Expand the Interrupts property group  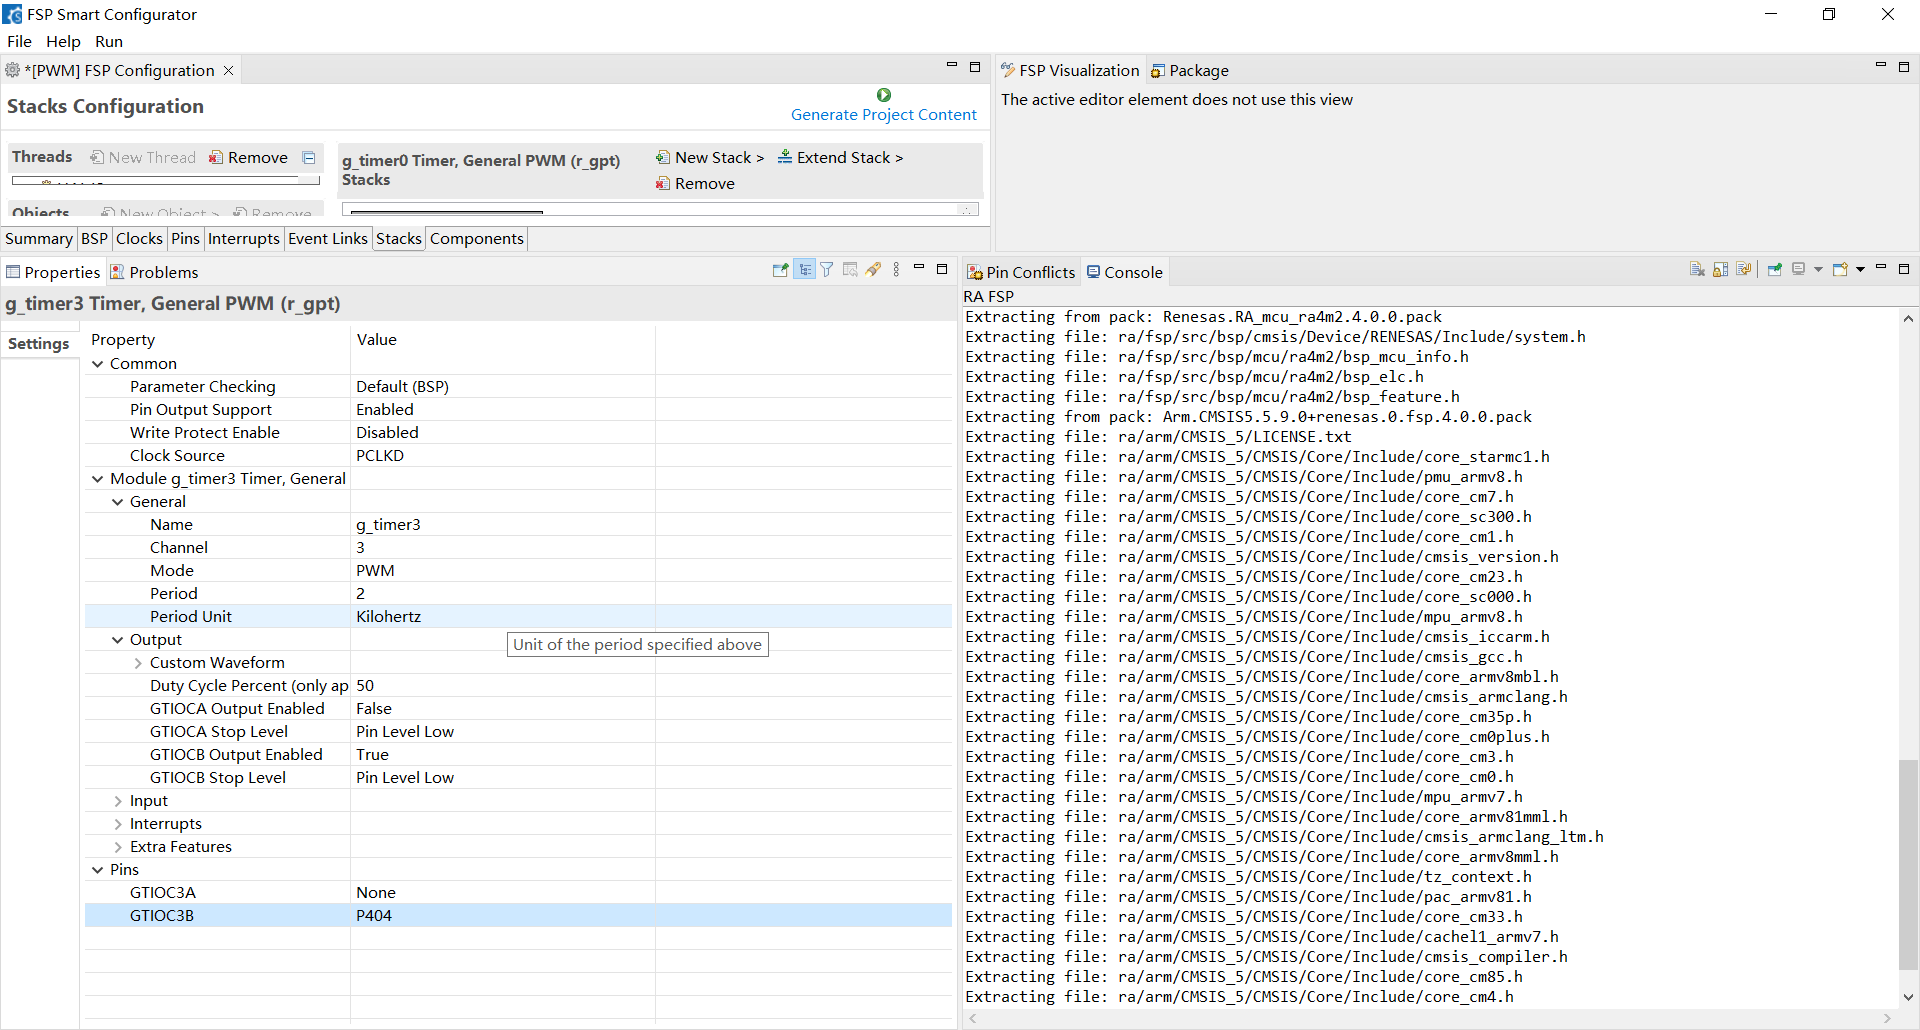[x=118, y=824]
